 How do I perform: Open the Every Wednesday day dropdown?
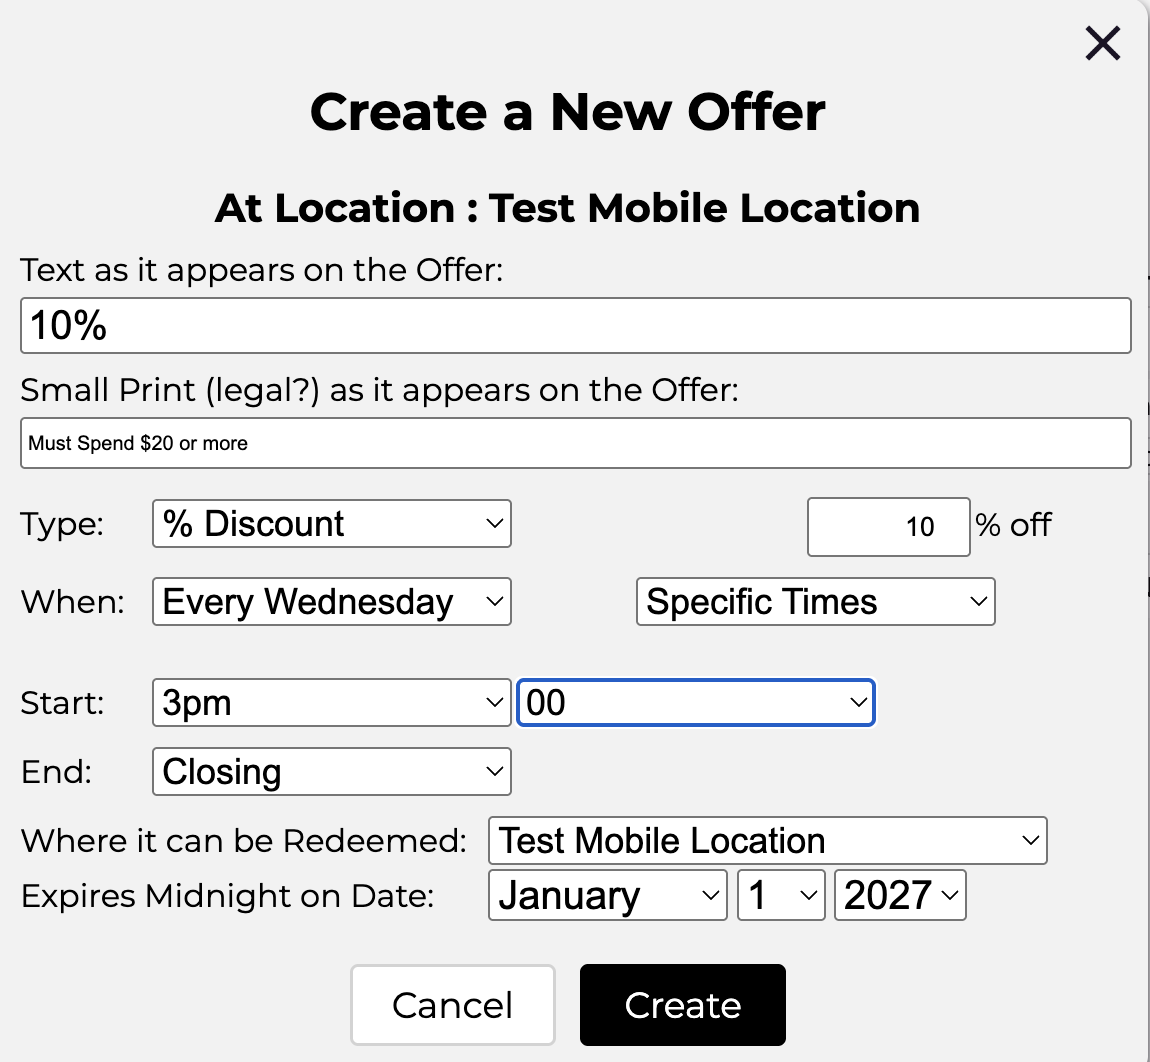click(x=331, y=602)
